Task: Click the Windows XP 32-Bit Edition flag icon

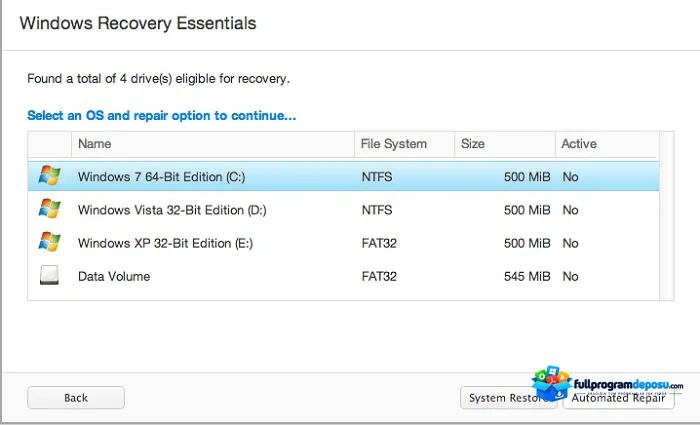Action: pyautogui.click(x=49, y=242)
